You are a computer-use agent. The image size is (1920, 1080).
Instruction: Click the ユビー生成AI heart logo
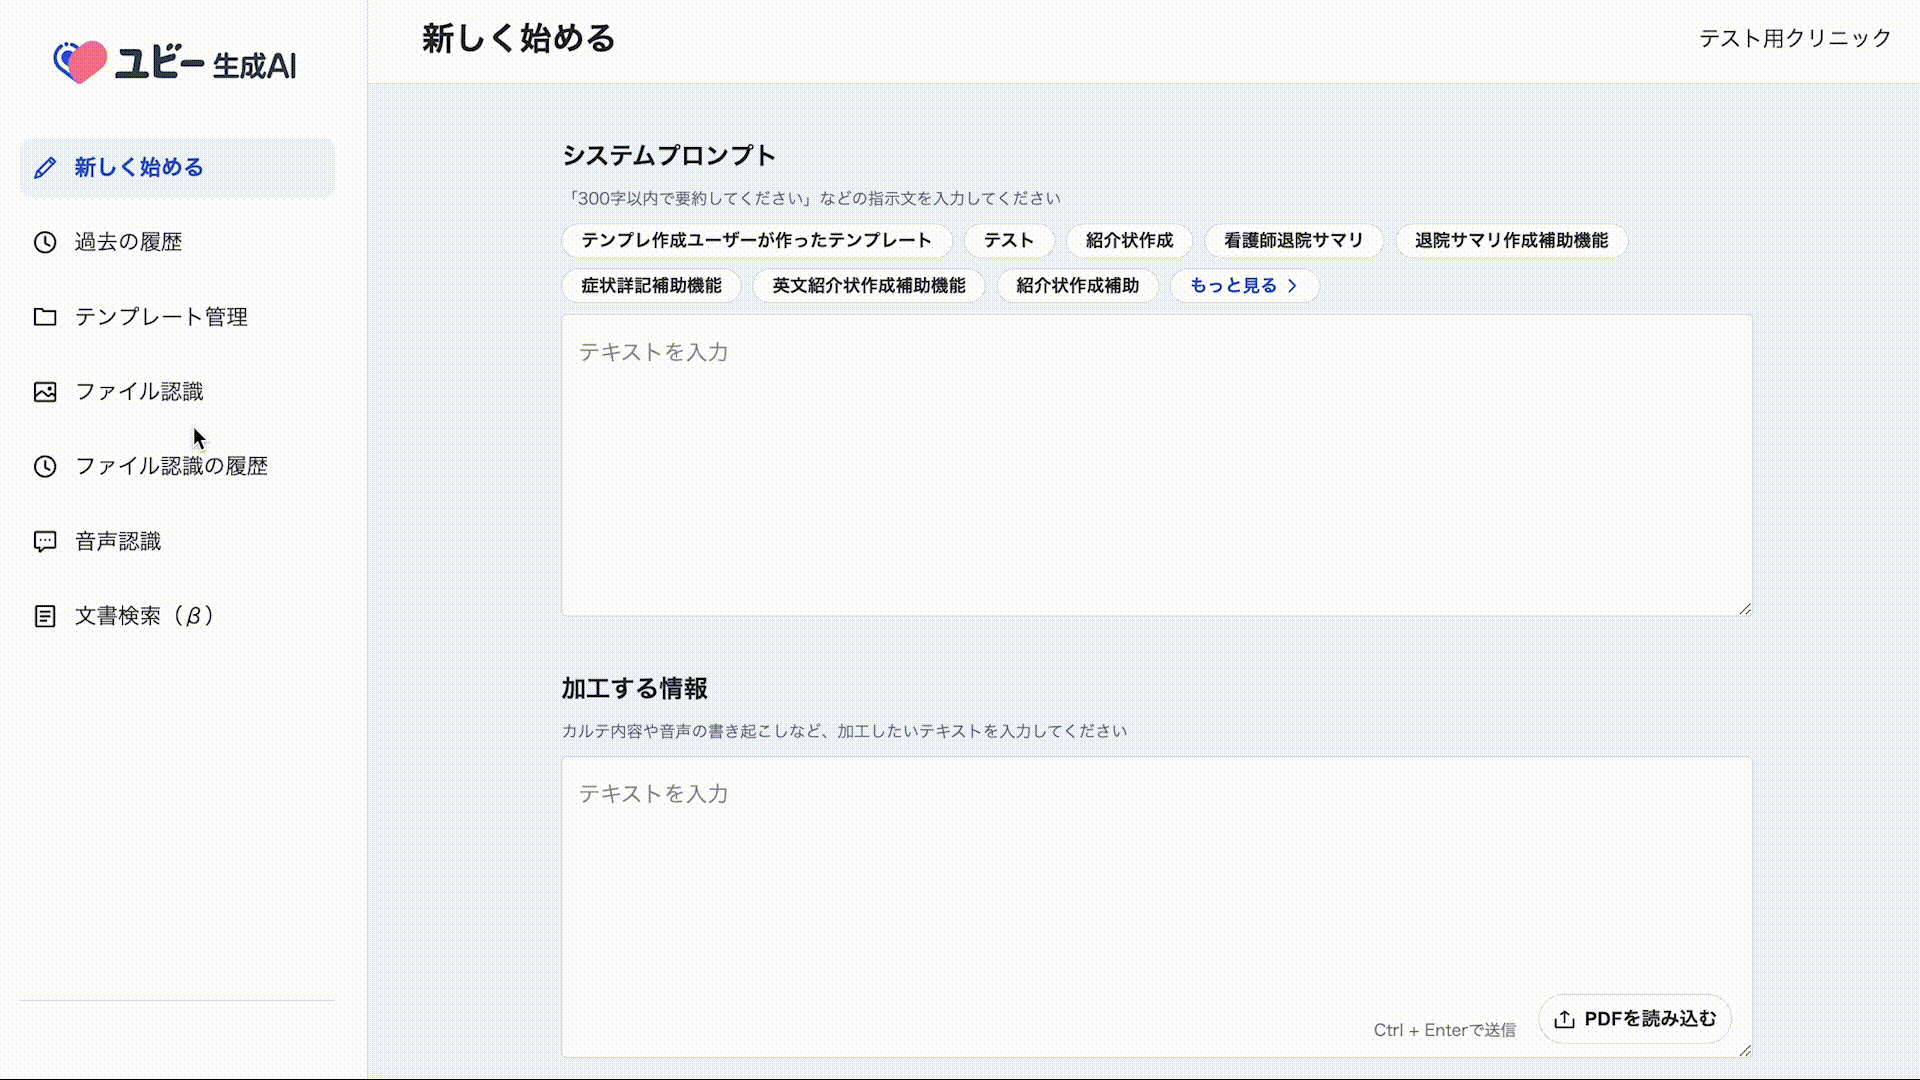[80, 62]
